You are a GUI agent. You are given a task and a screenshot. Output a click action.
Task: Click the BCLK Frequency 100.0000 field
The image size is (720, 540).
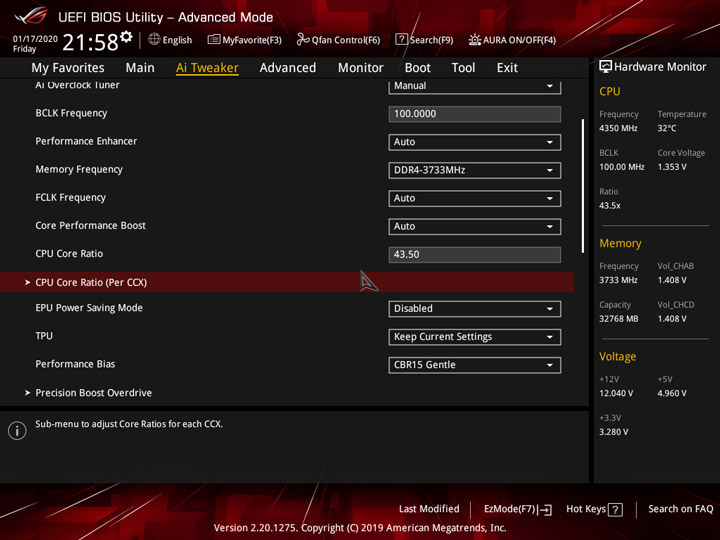(474, 114)
